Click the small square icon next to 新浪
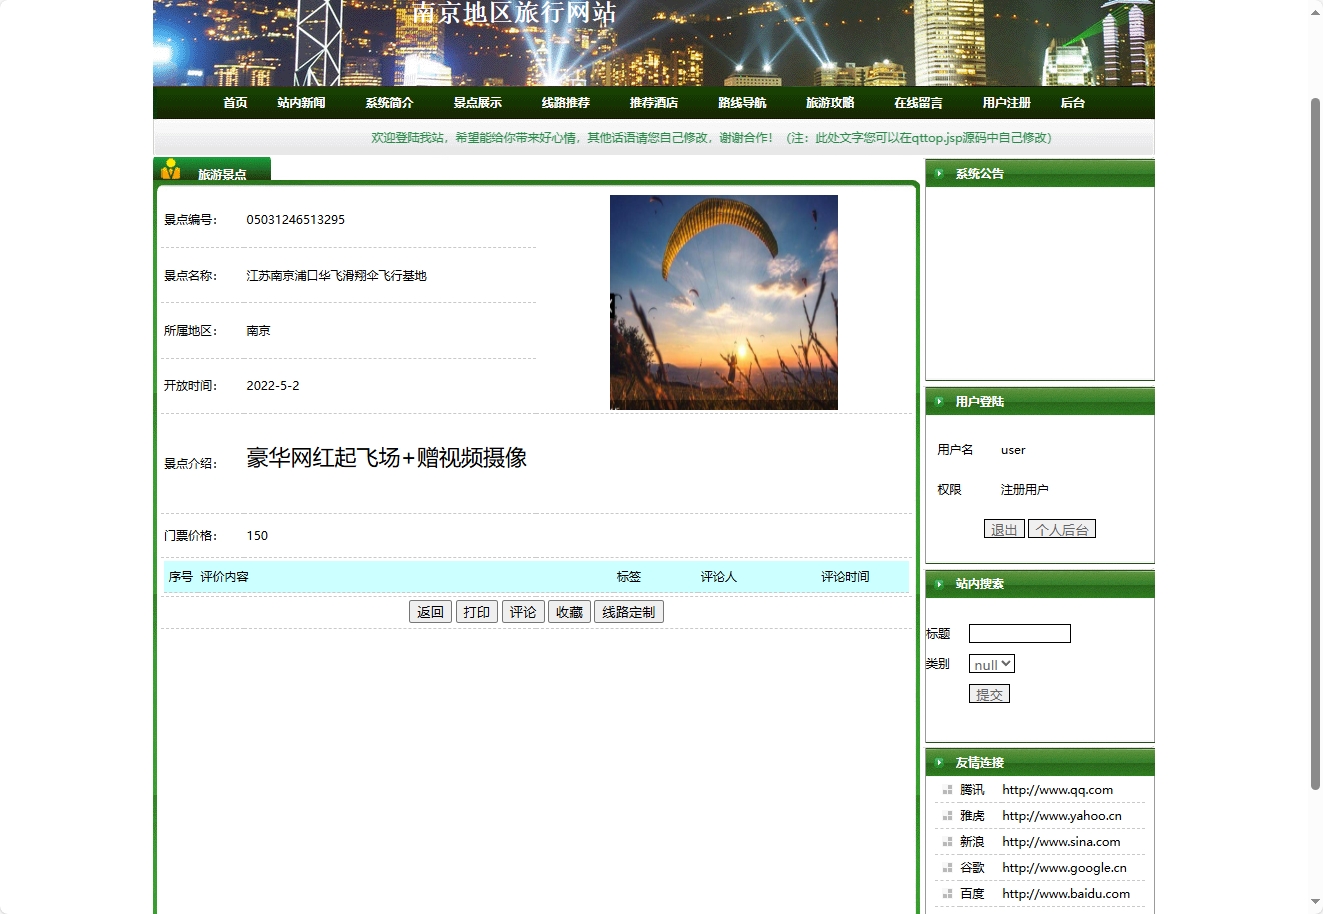Image resolution: width=1323 pixels, height=914 pixels. [x=947, y=841]
